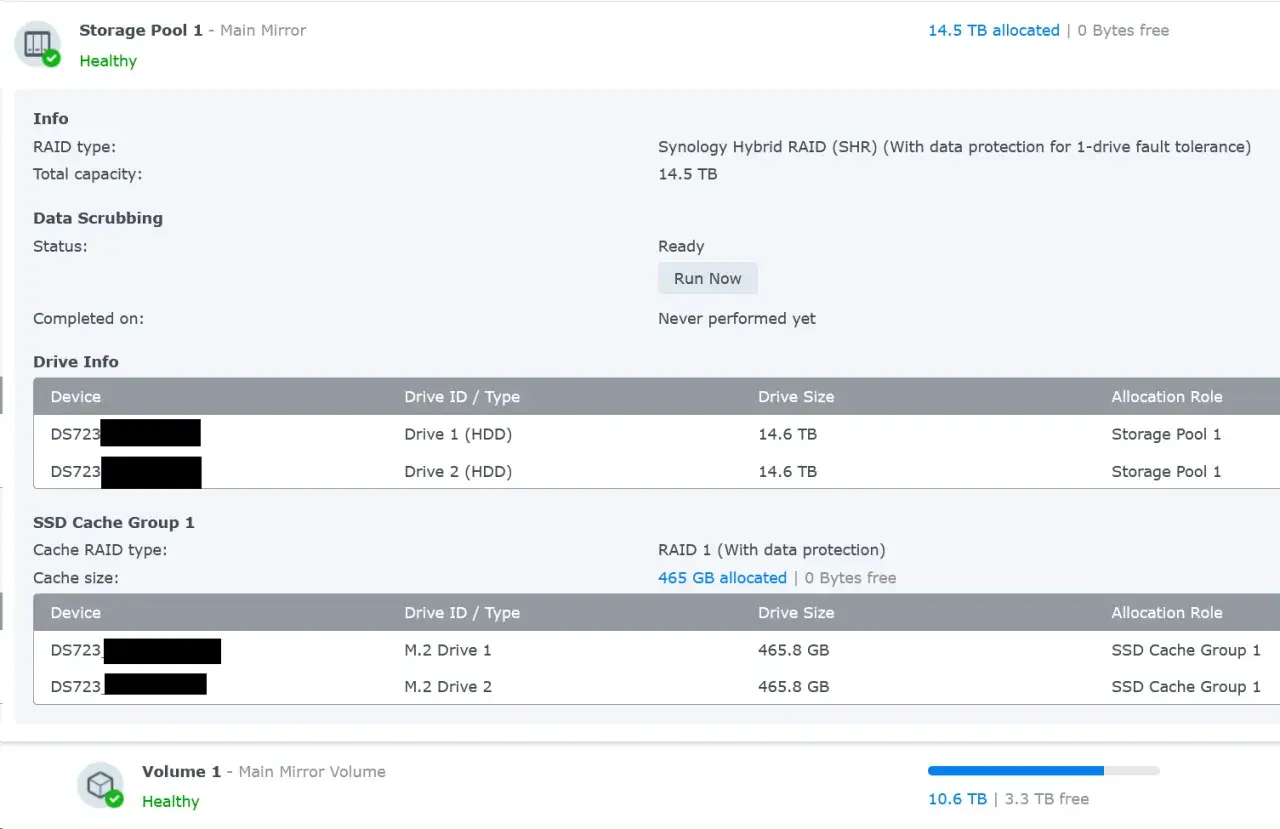Image resolution: width=1280 pixels, height=829 pixels.
Task: Open the 14.5 TB allocated link
Action: (x=993, y=30)
